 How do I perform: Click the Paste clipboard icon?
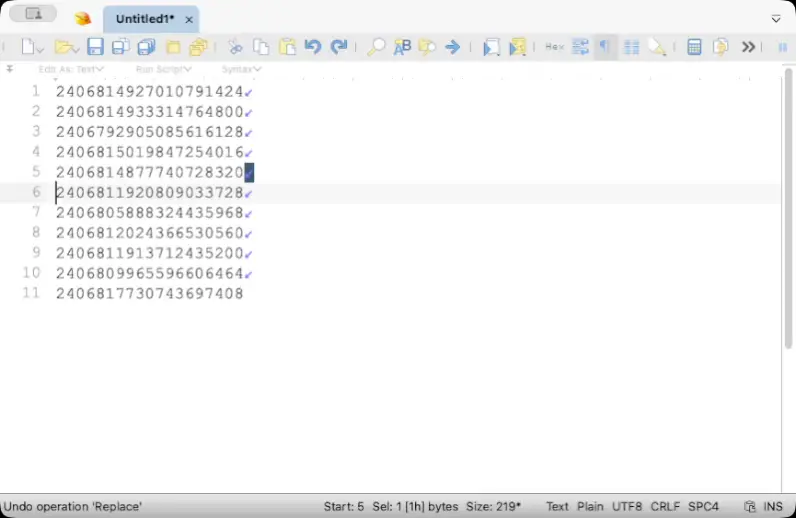pos(287,47)
